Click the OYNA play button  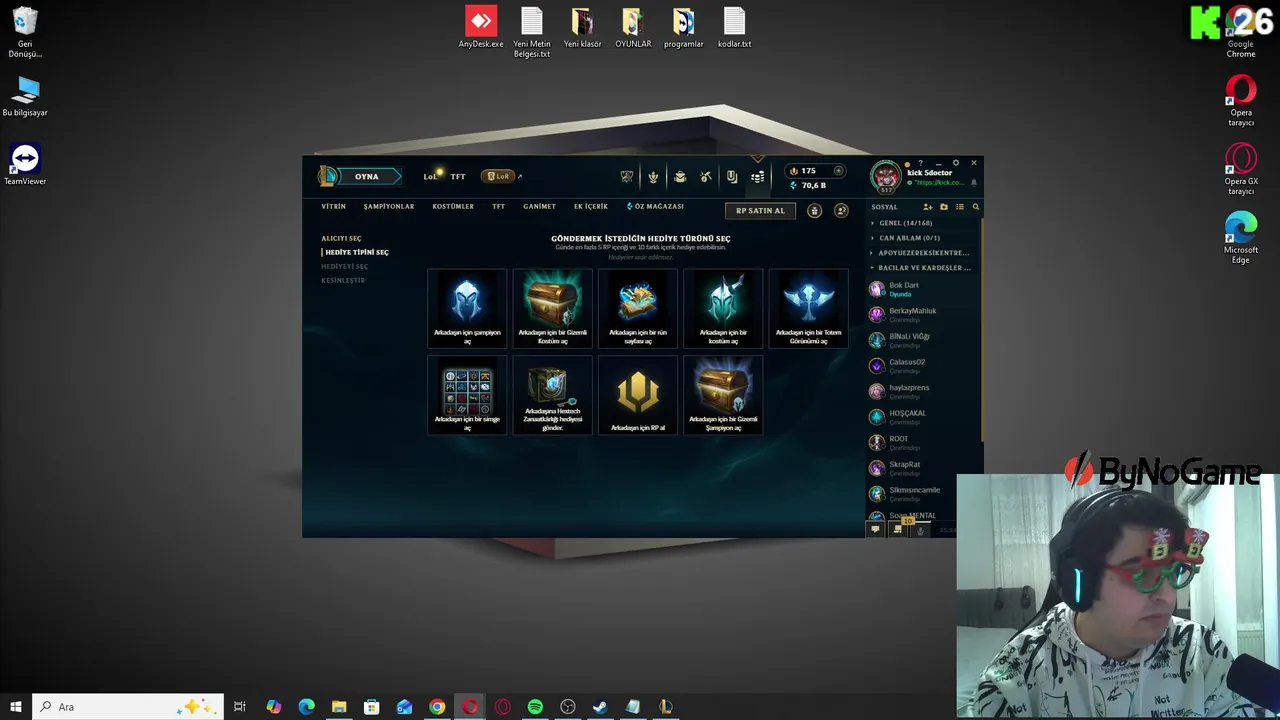(x=367, y=177)
